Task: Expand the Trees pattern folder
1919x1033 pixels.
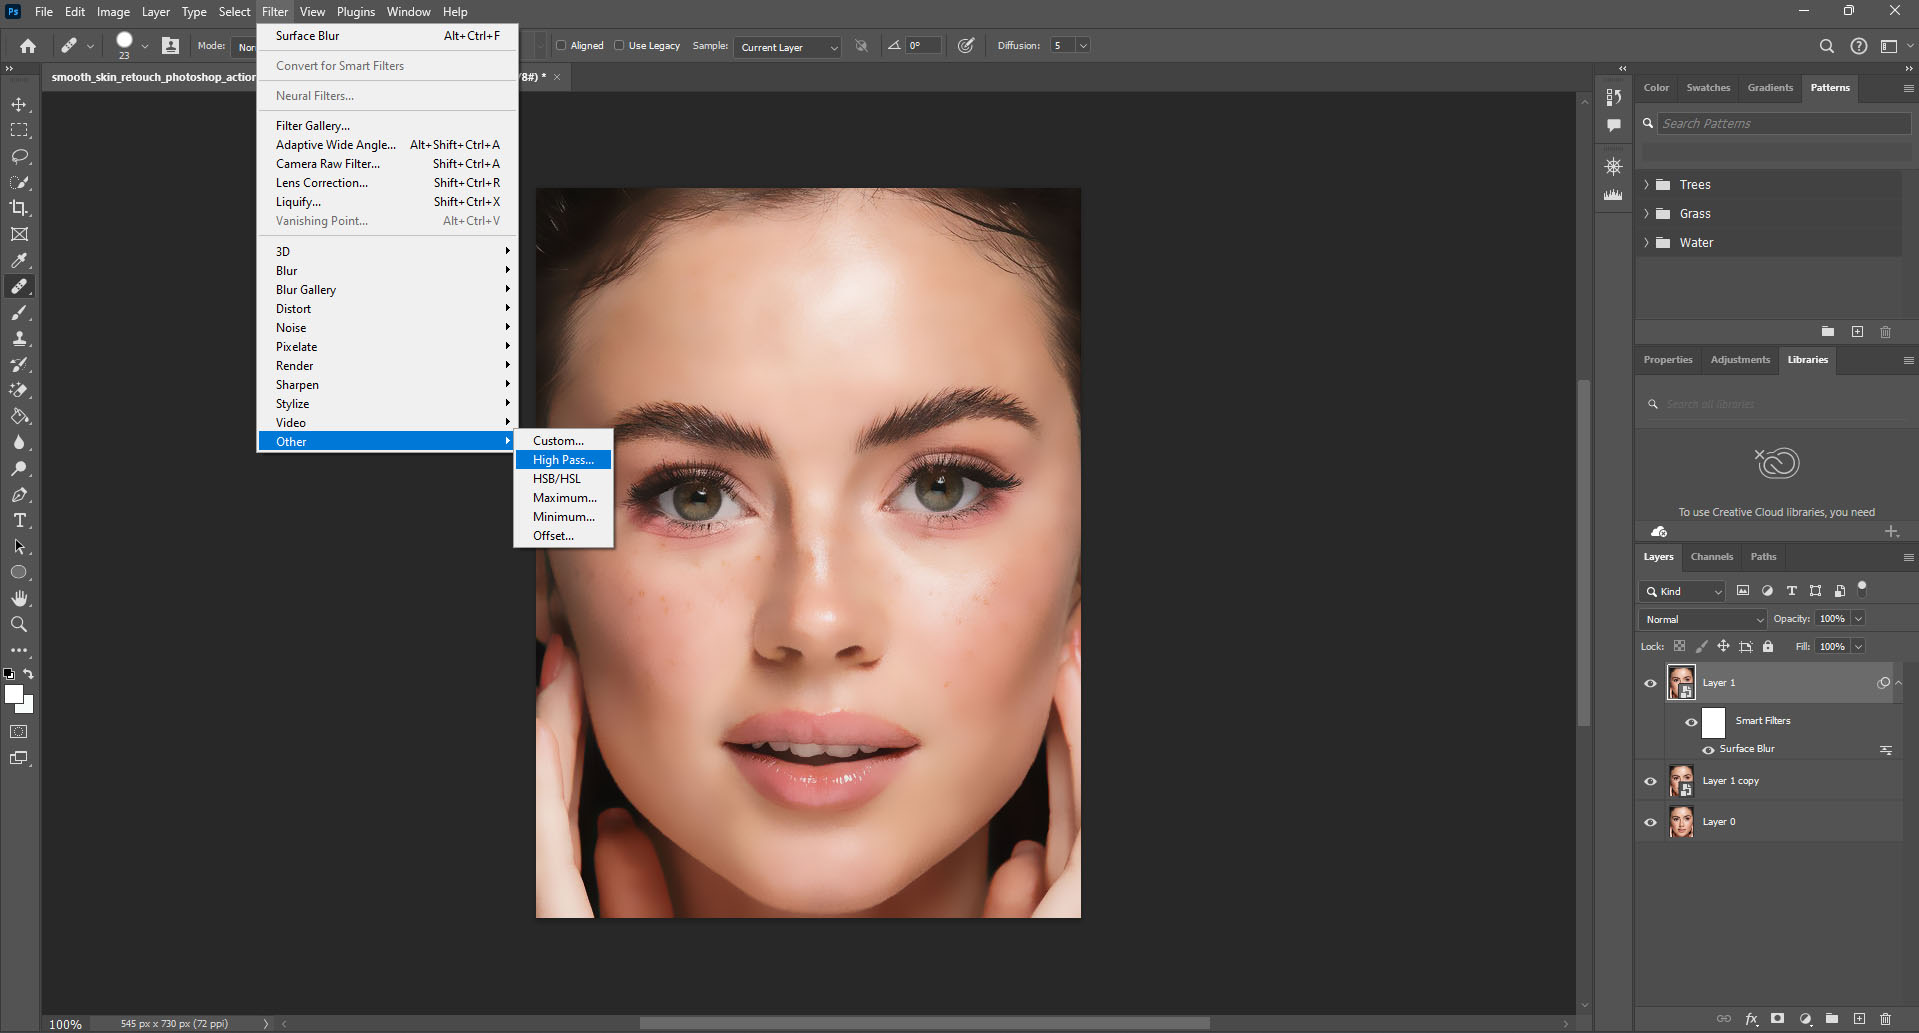Action: [1646, 185]
